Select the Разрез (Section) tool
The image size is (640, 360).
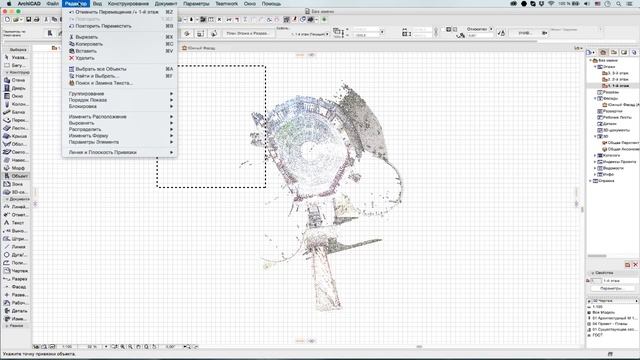(16, 279)
